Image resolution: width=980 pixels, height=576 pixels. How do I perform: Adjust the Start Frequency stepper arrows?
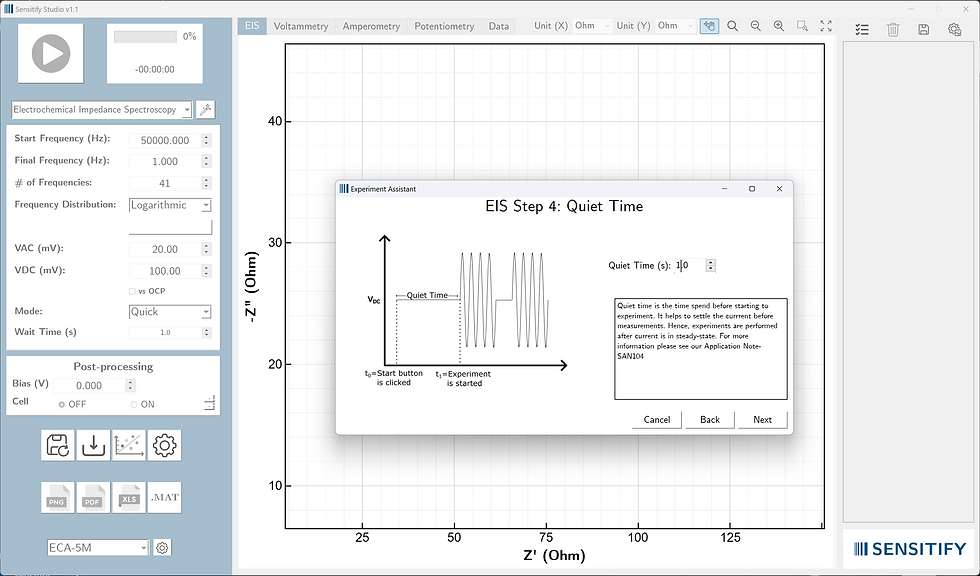point(206,141)
